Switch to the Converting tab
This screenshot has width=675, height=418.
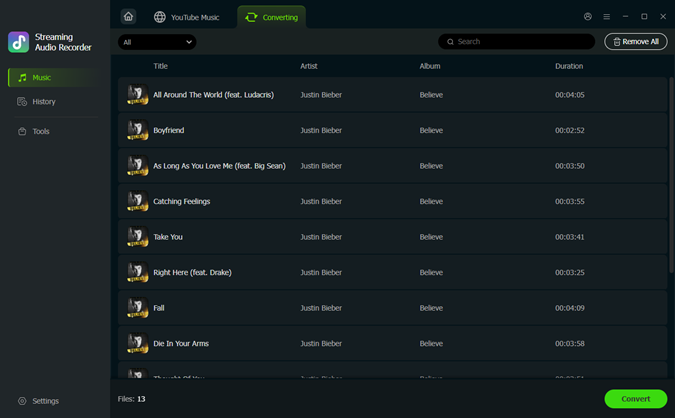271,17
